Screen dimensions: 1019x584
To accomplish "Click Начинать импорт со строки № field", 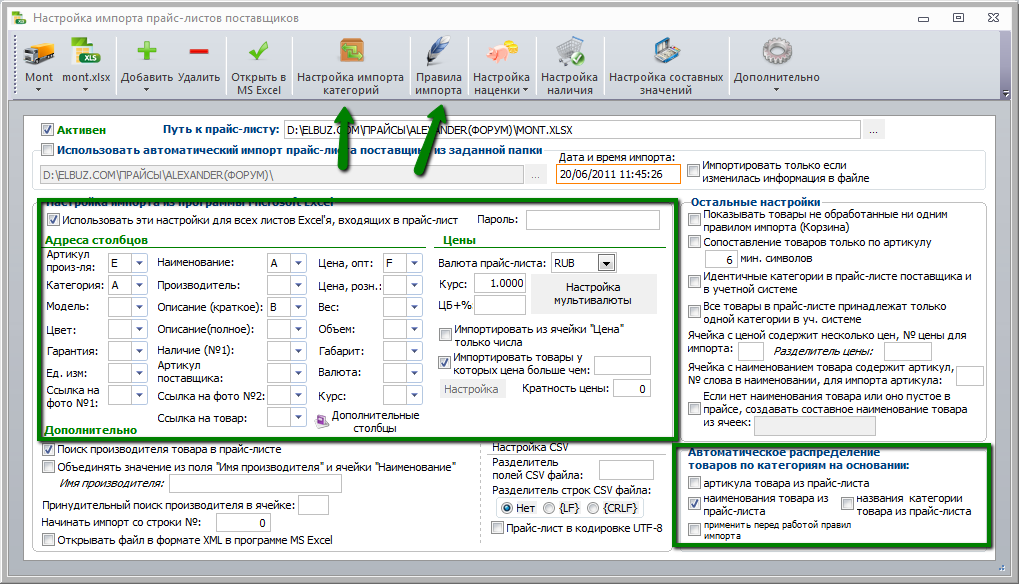I will [x=243, y=523].
